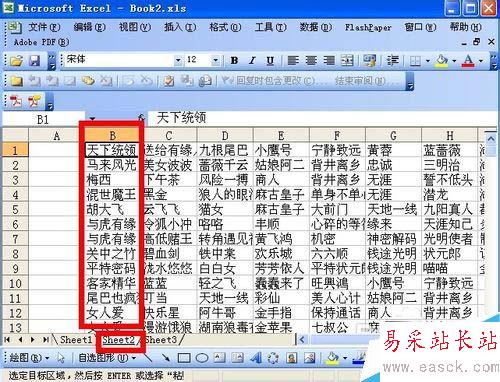The height and width of the screenshot is (382, 500).
Task: Switch to Sheet1 tab
Action: (x=76, y=340)
